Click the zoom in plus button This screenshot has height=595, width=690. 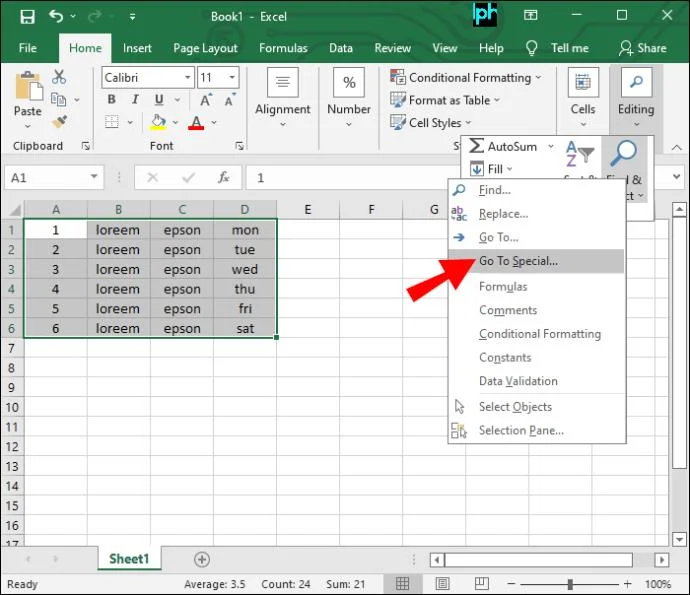pyautogui.click(x=628, y=584)
